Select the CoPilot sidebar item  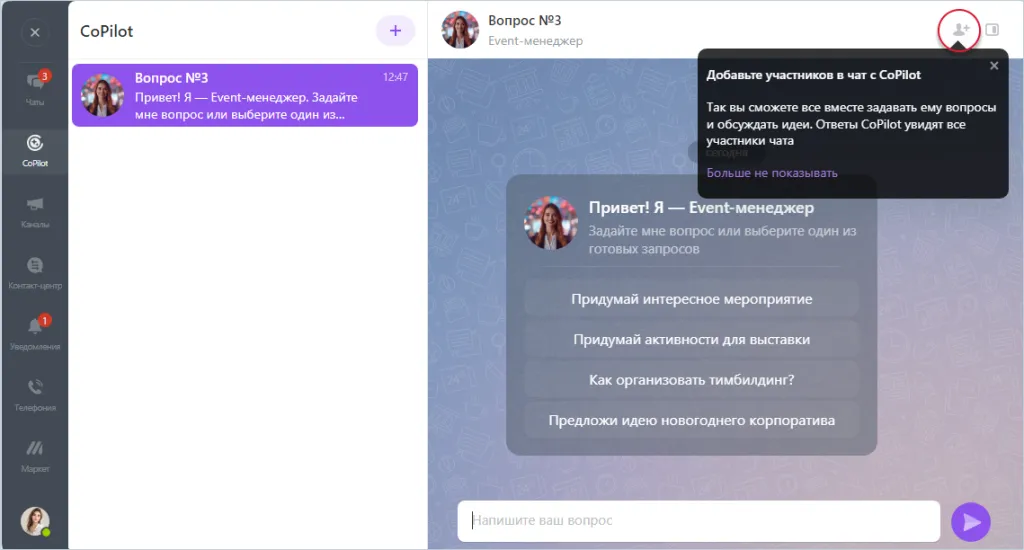point(35,150)
